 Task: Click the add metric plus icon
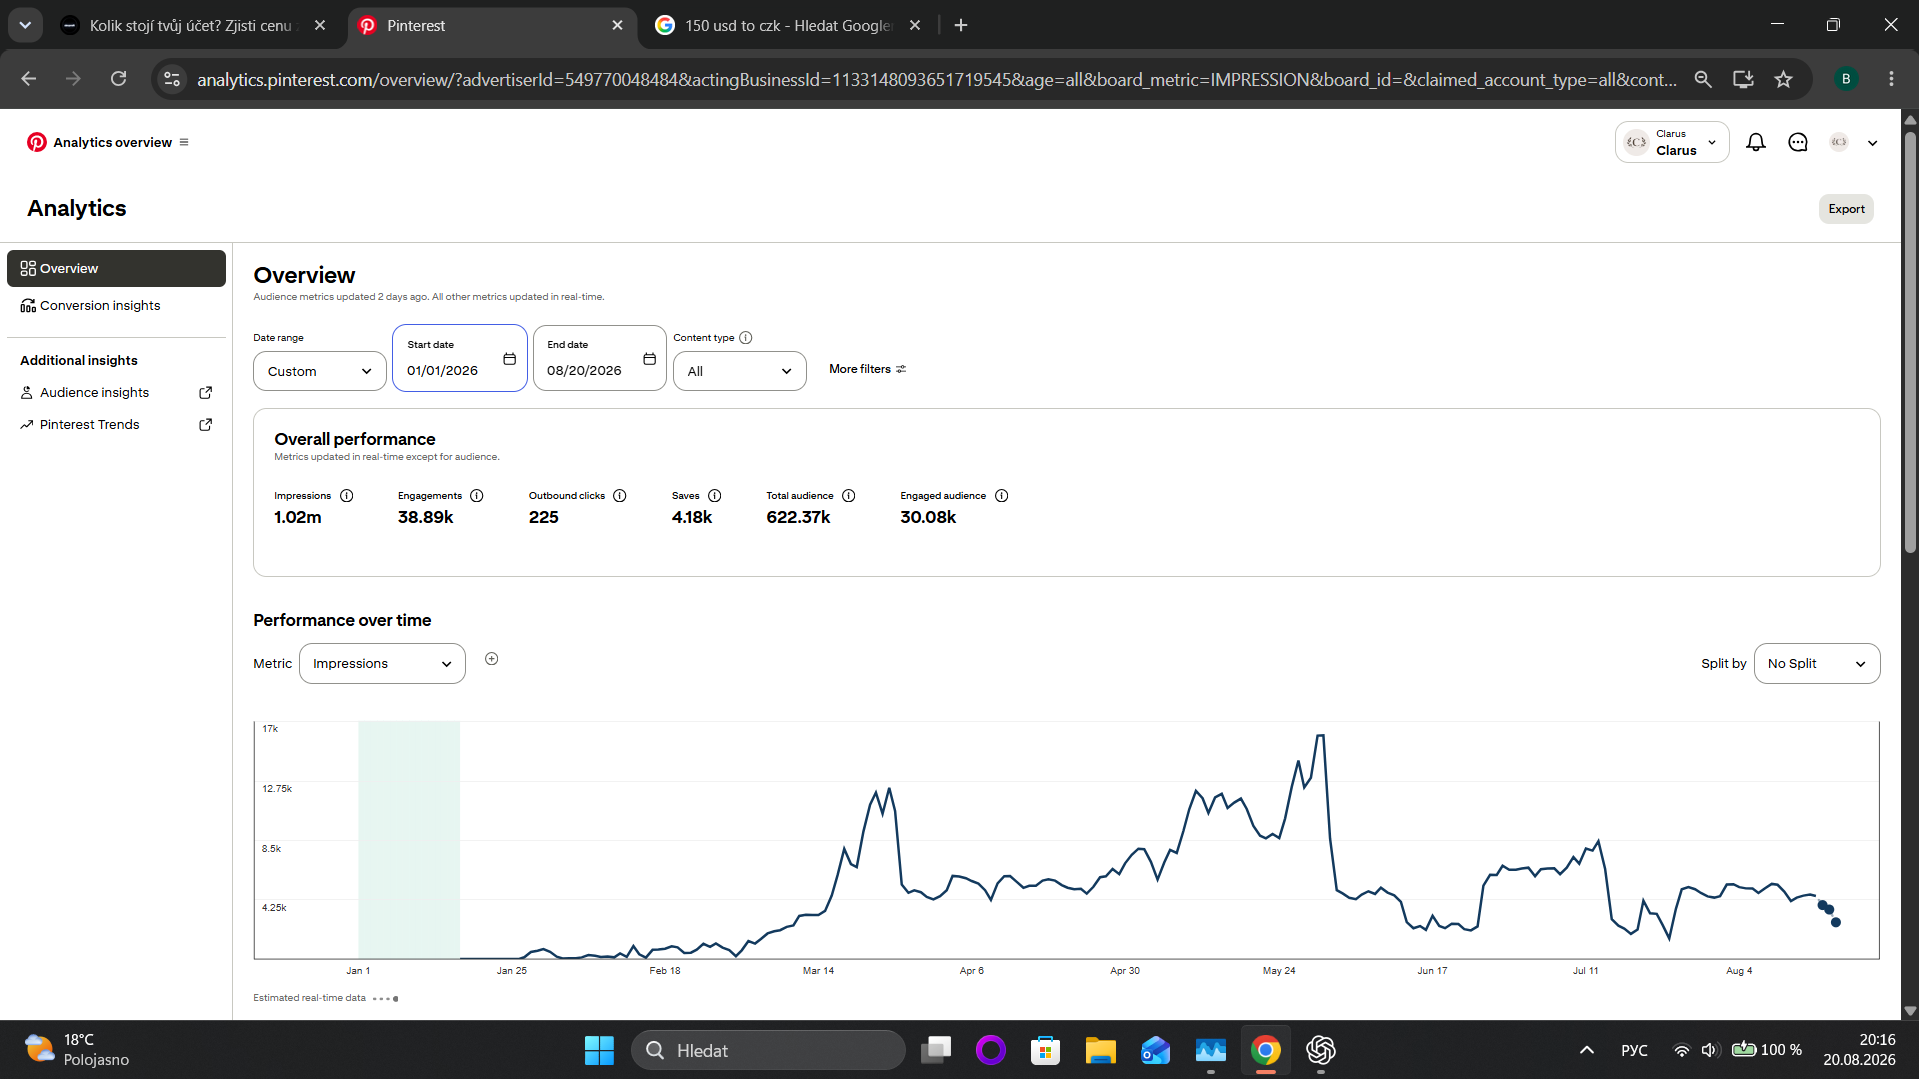click(492, 659)
